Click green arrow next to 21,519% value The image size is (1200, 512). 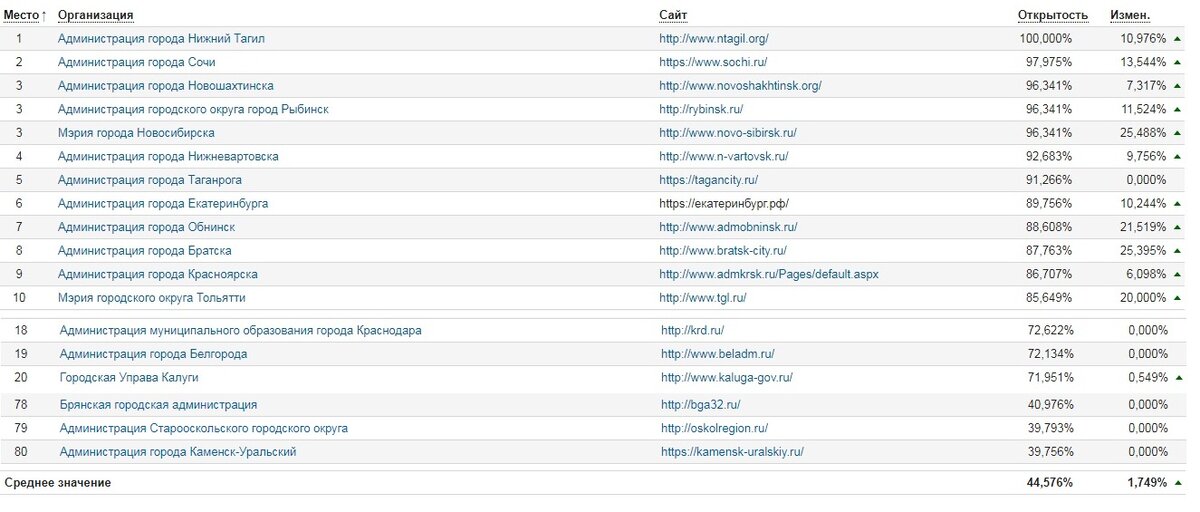tap(1178, 227)
